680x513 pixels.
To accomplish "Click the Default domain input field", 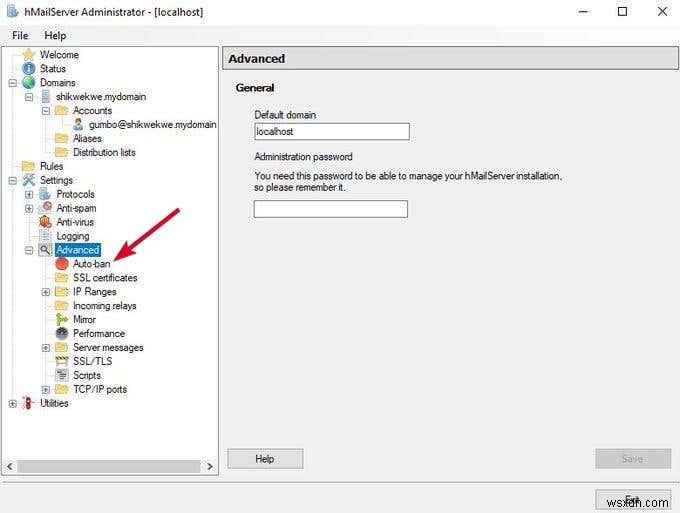I will 332,131.
